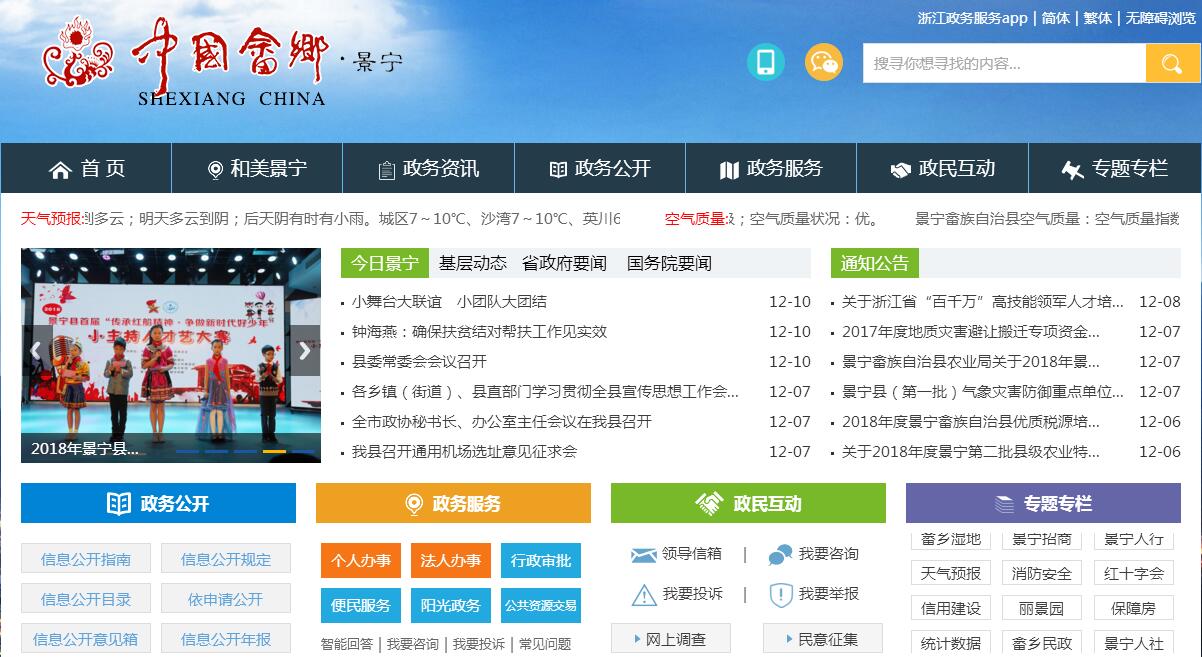Select the 国务院要闻 tab
Screen dimensions: 1202x657
click(x=669, y=263)
